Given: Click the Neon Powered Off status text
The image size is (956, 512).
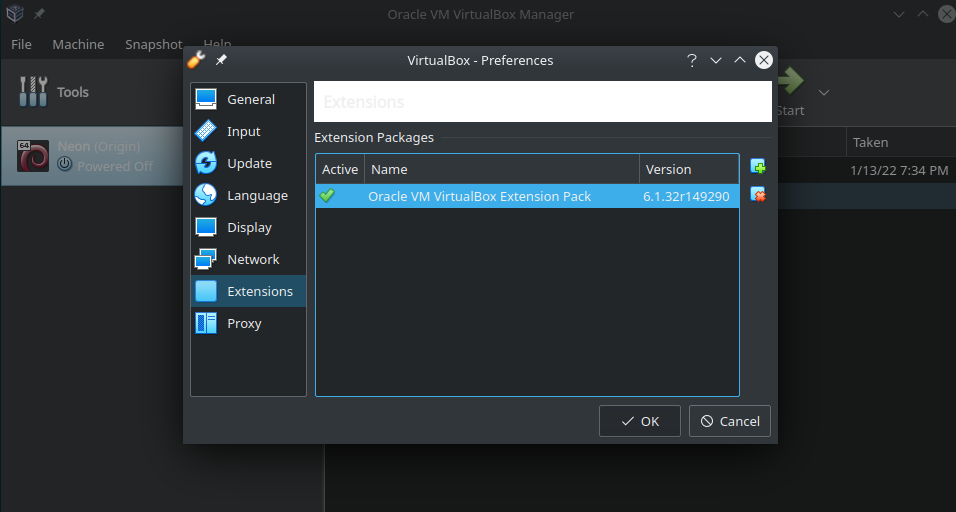Looking at the screenshot, I should tap(115, 166).
